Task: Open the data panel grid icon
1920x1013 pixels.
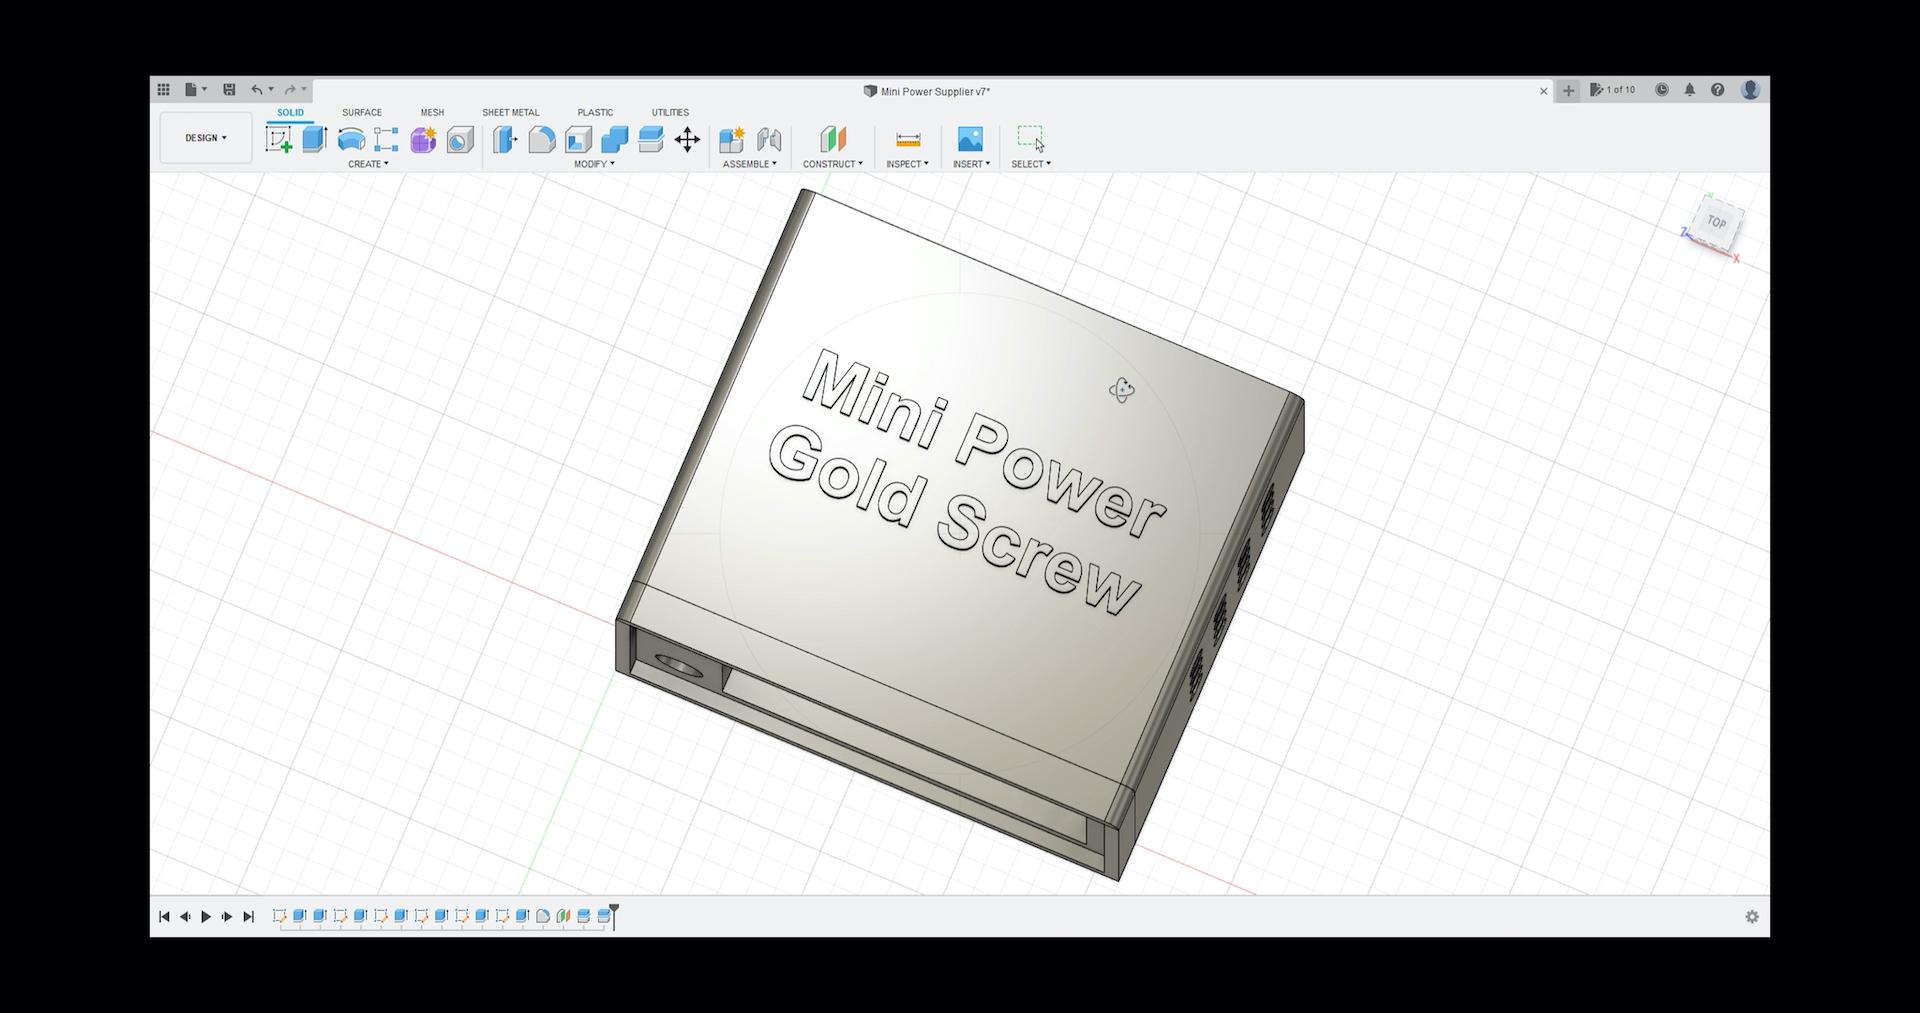Action: tap(163, 90)
